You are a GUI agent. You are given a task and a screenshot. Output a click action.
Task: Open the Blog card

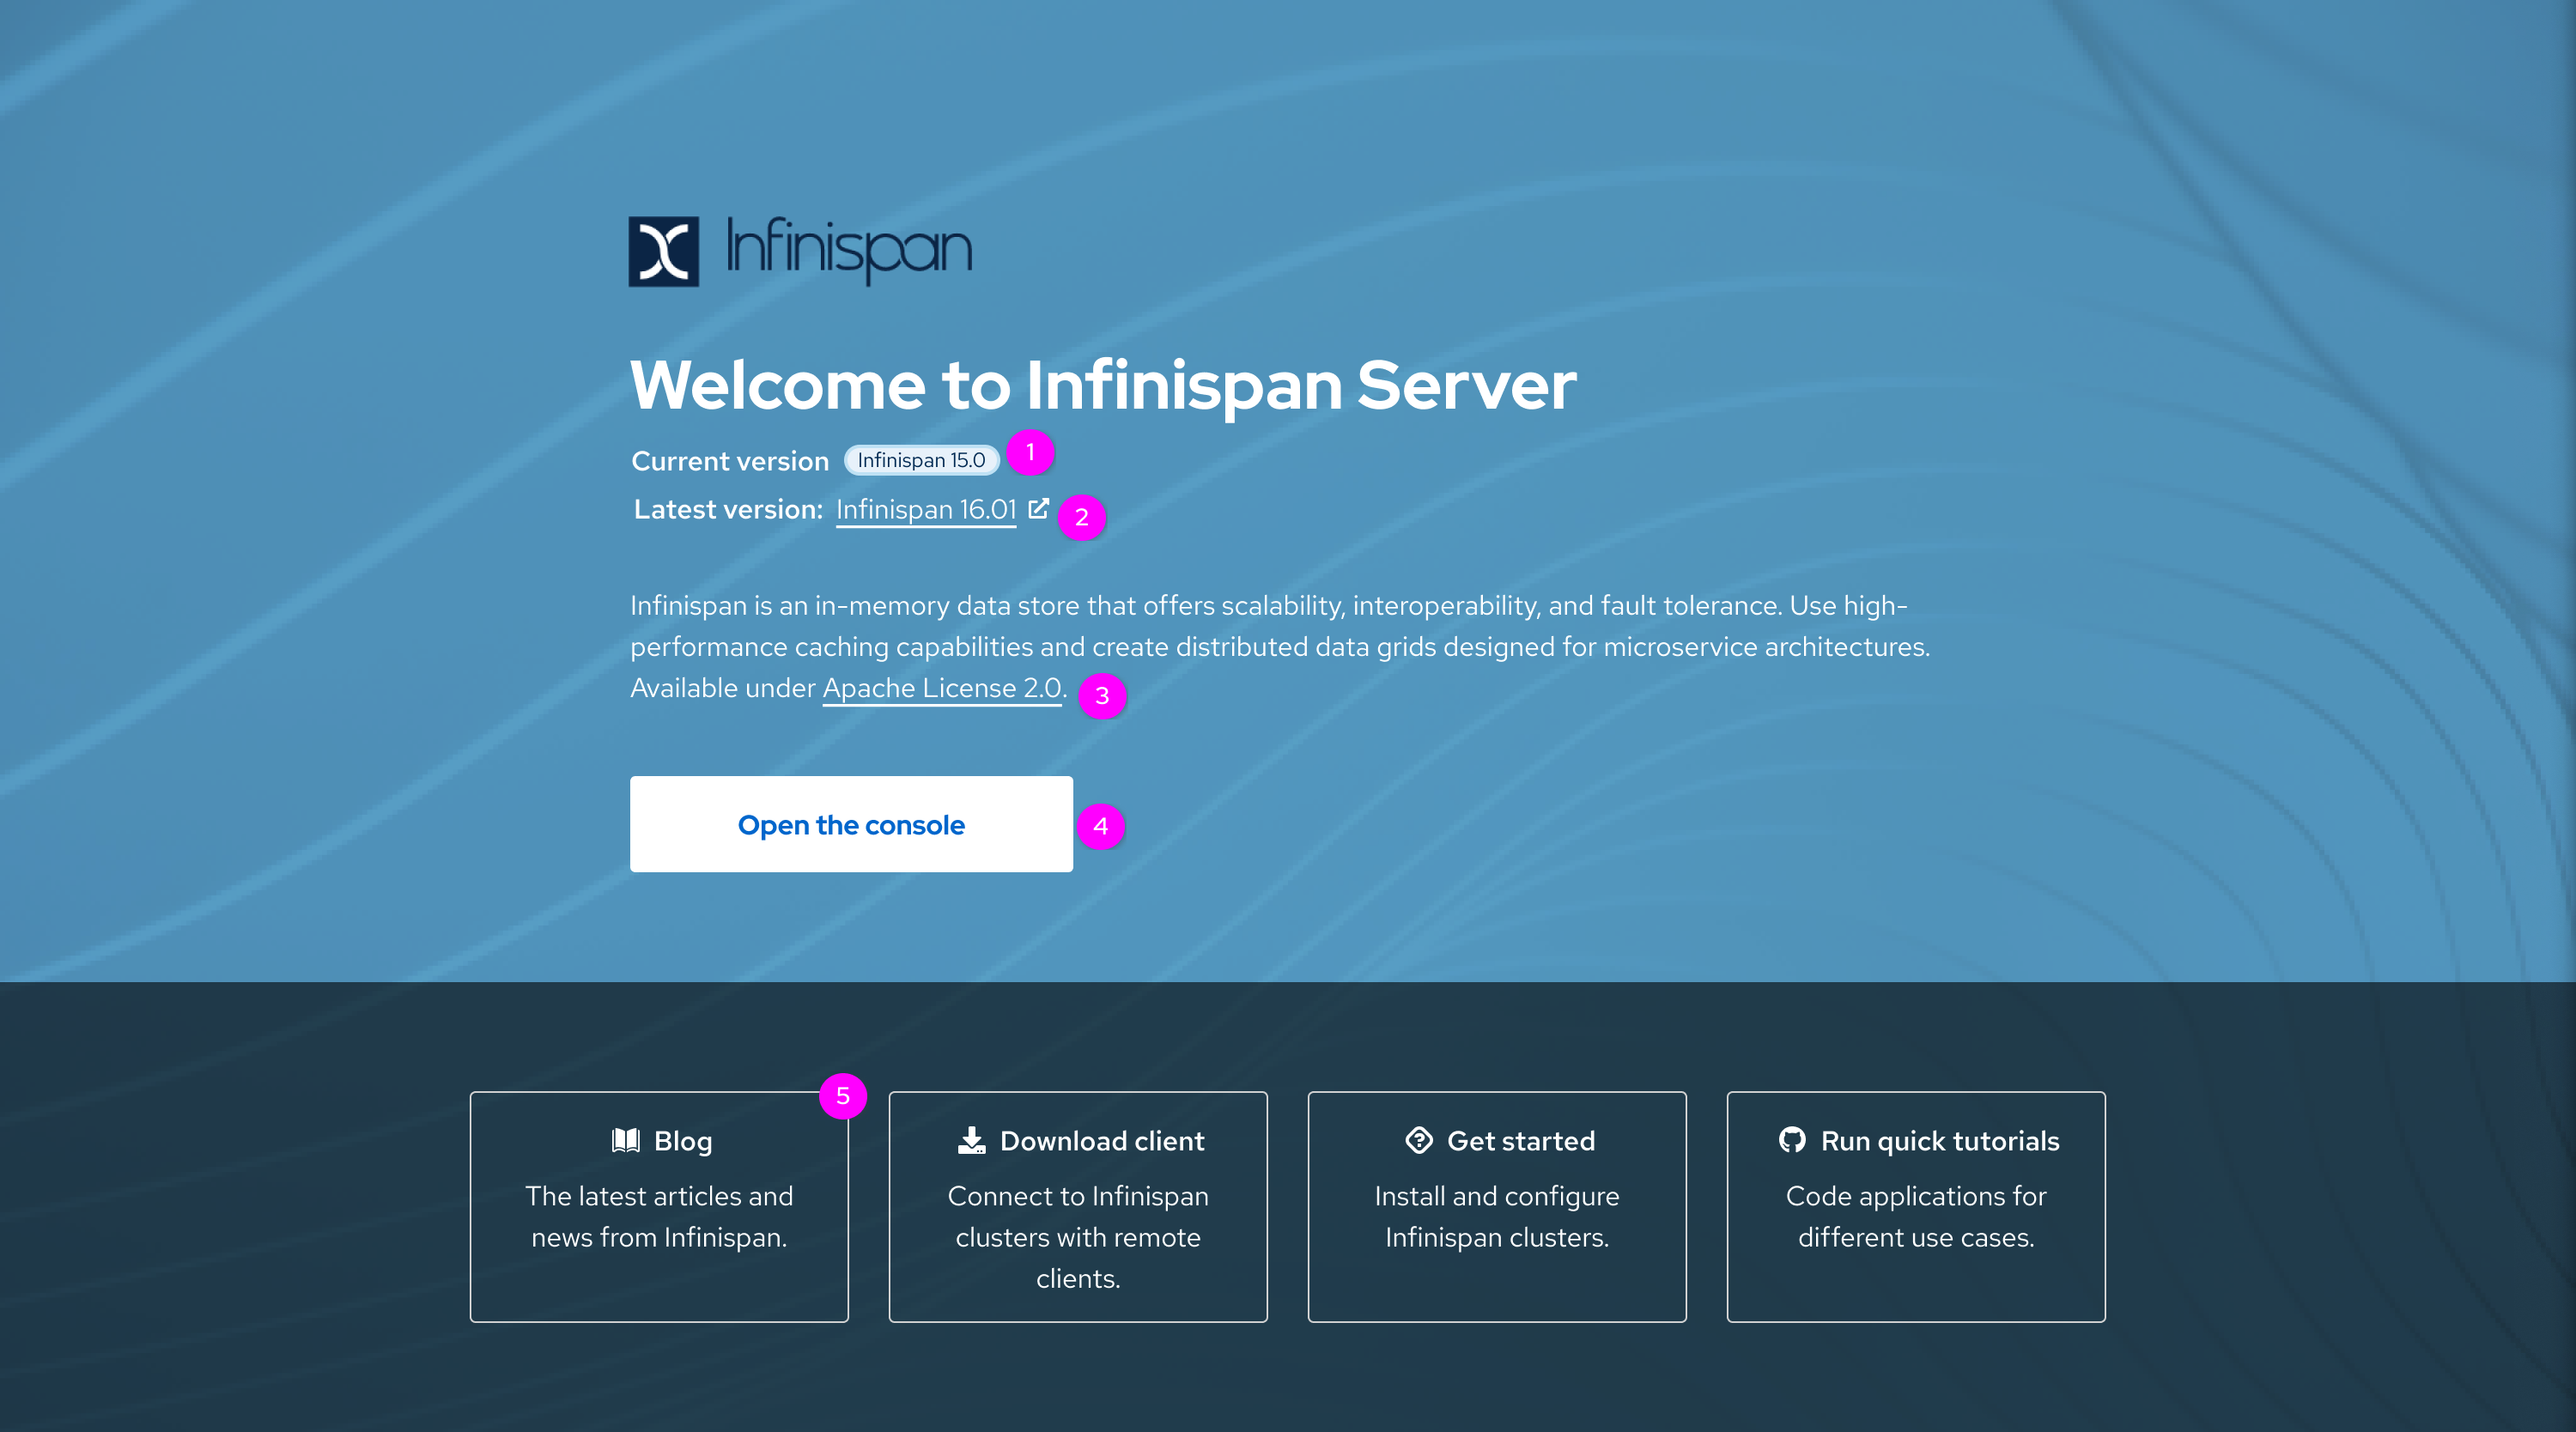(x=659, y=1206)
